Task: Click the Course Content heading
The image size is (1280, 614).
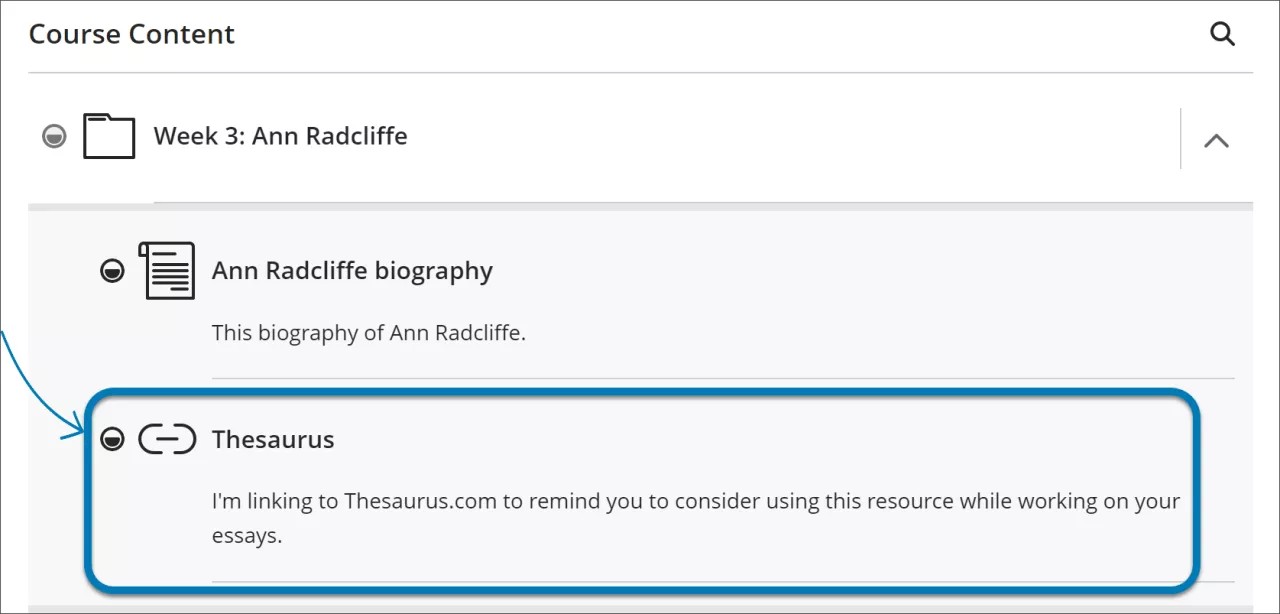Action: [131, 33]
